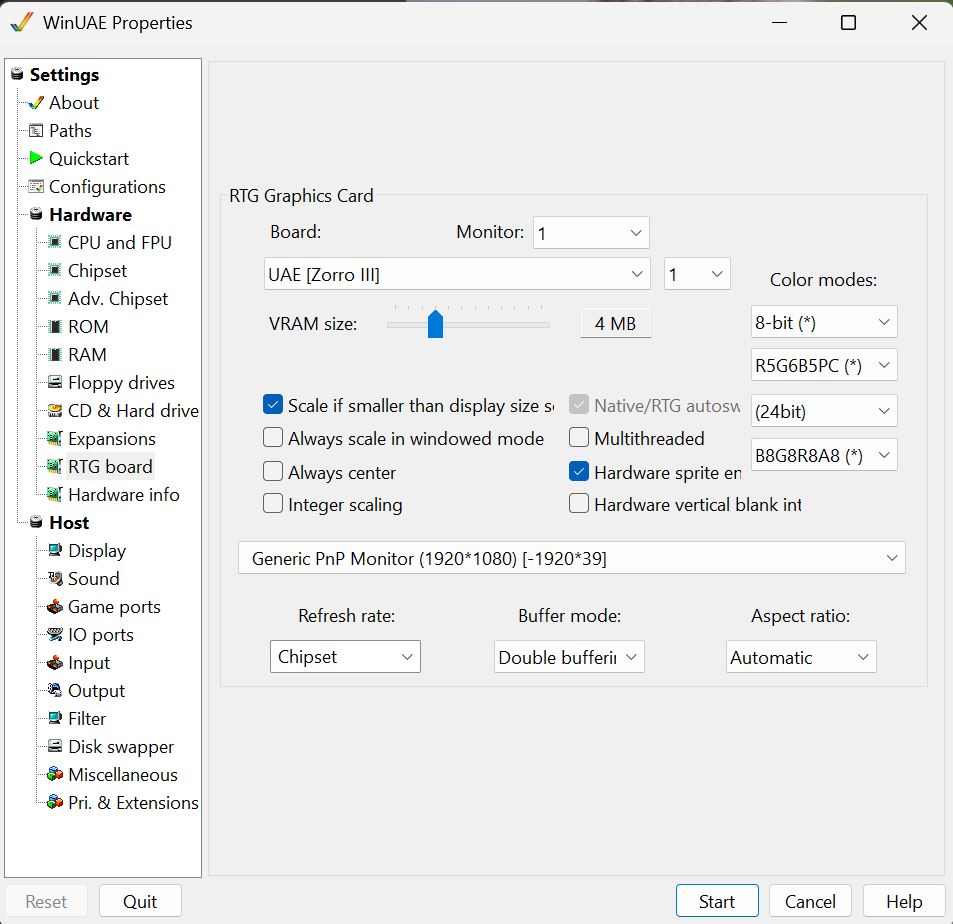This screenshot has width=953, height=924.
Task: Click the Miscellaneous icon in tree
Action: (x=55, y=774)
